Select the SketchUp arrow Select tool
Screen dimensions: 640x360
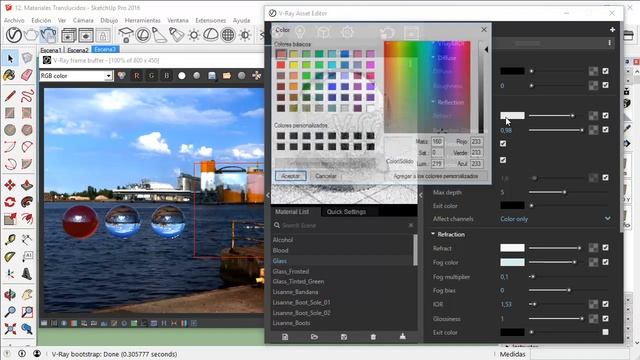(10, 59)
